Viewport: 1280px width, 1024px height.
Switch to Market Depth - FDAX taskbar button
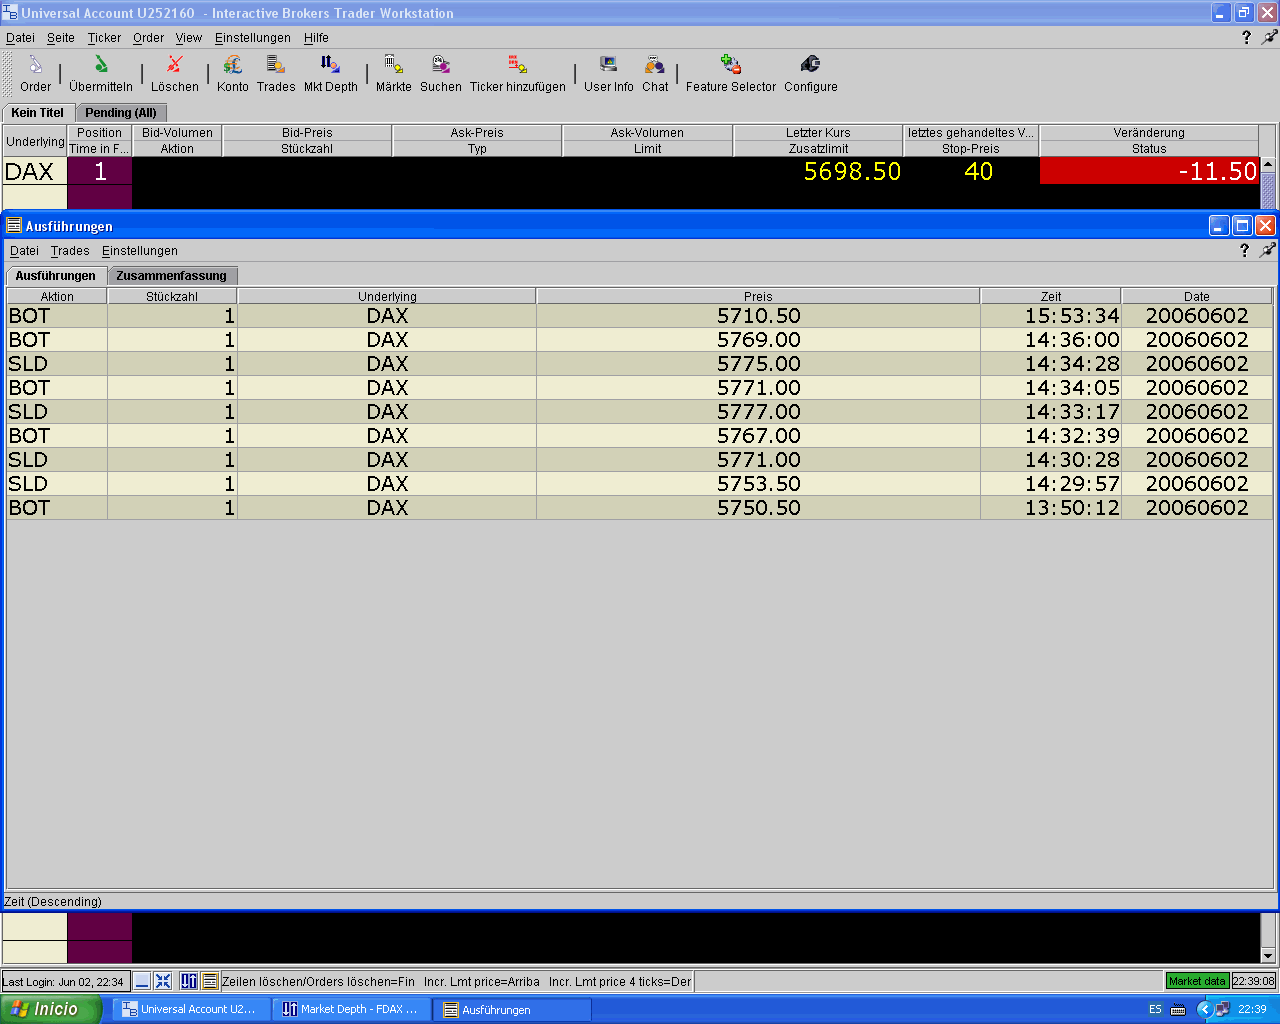351,1009
